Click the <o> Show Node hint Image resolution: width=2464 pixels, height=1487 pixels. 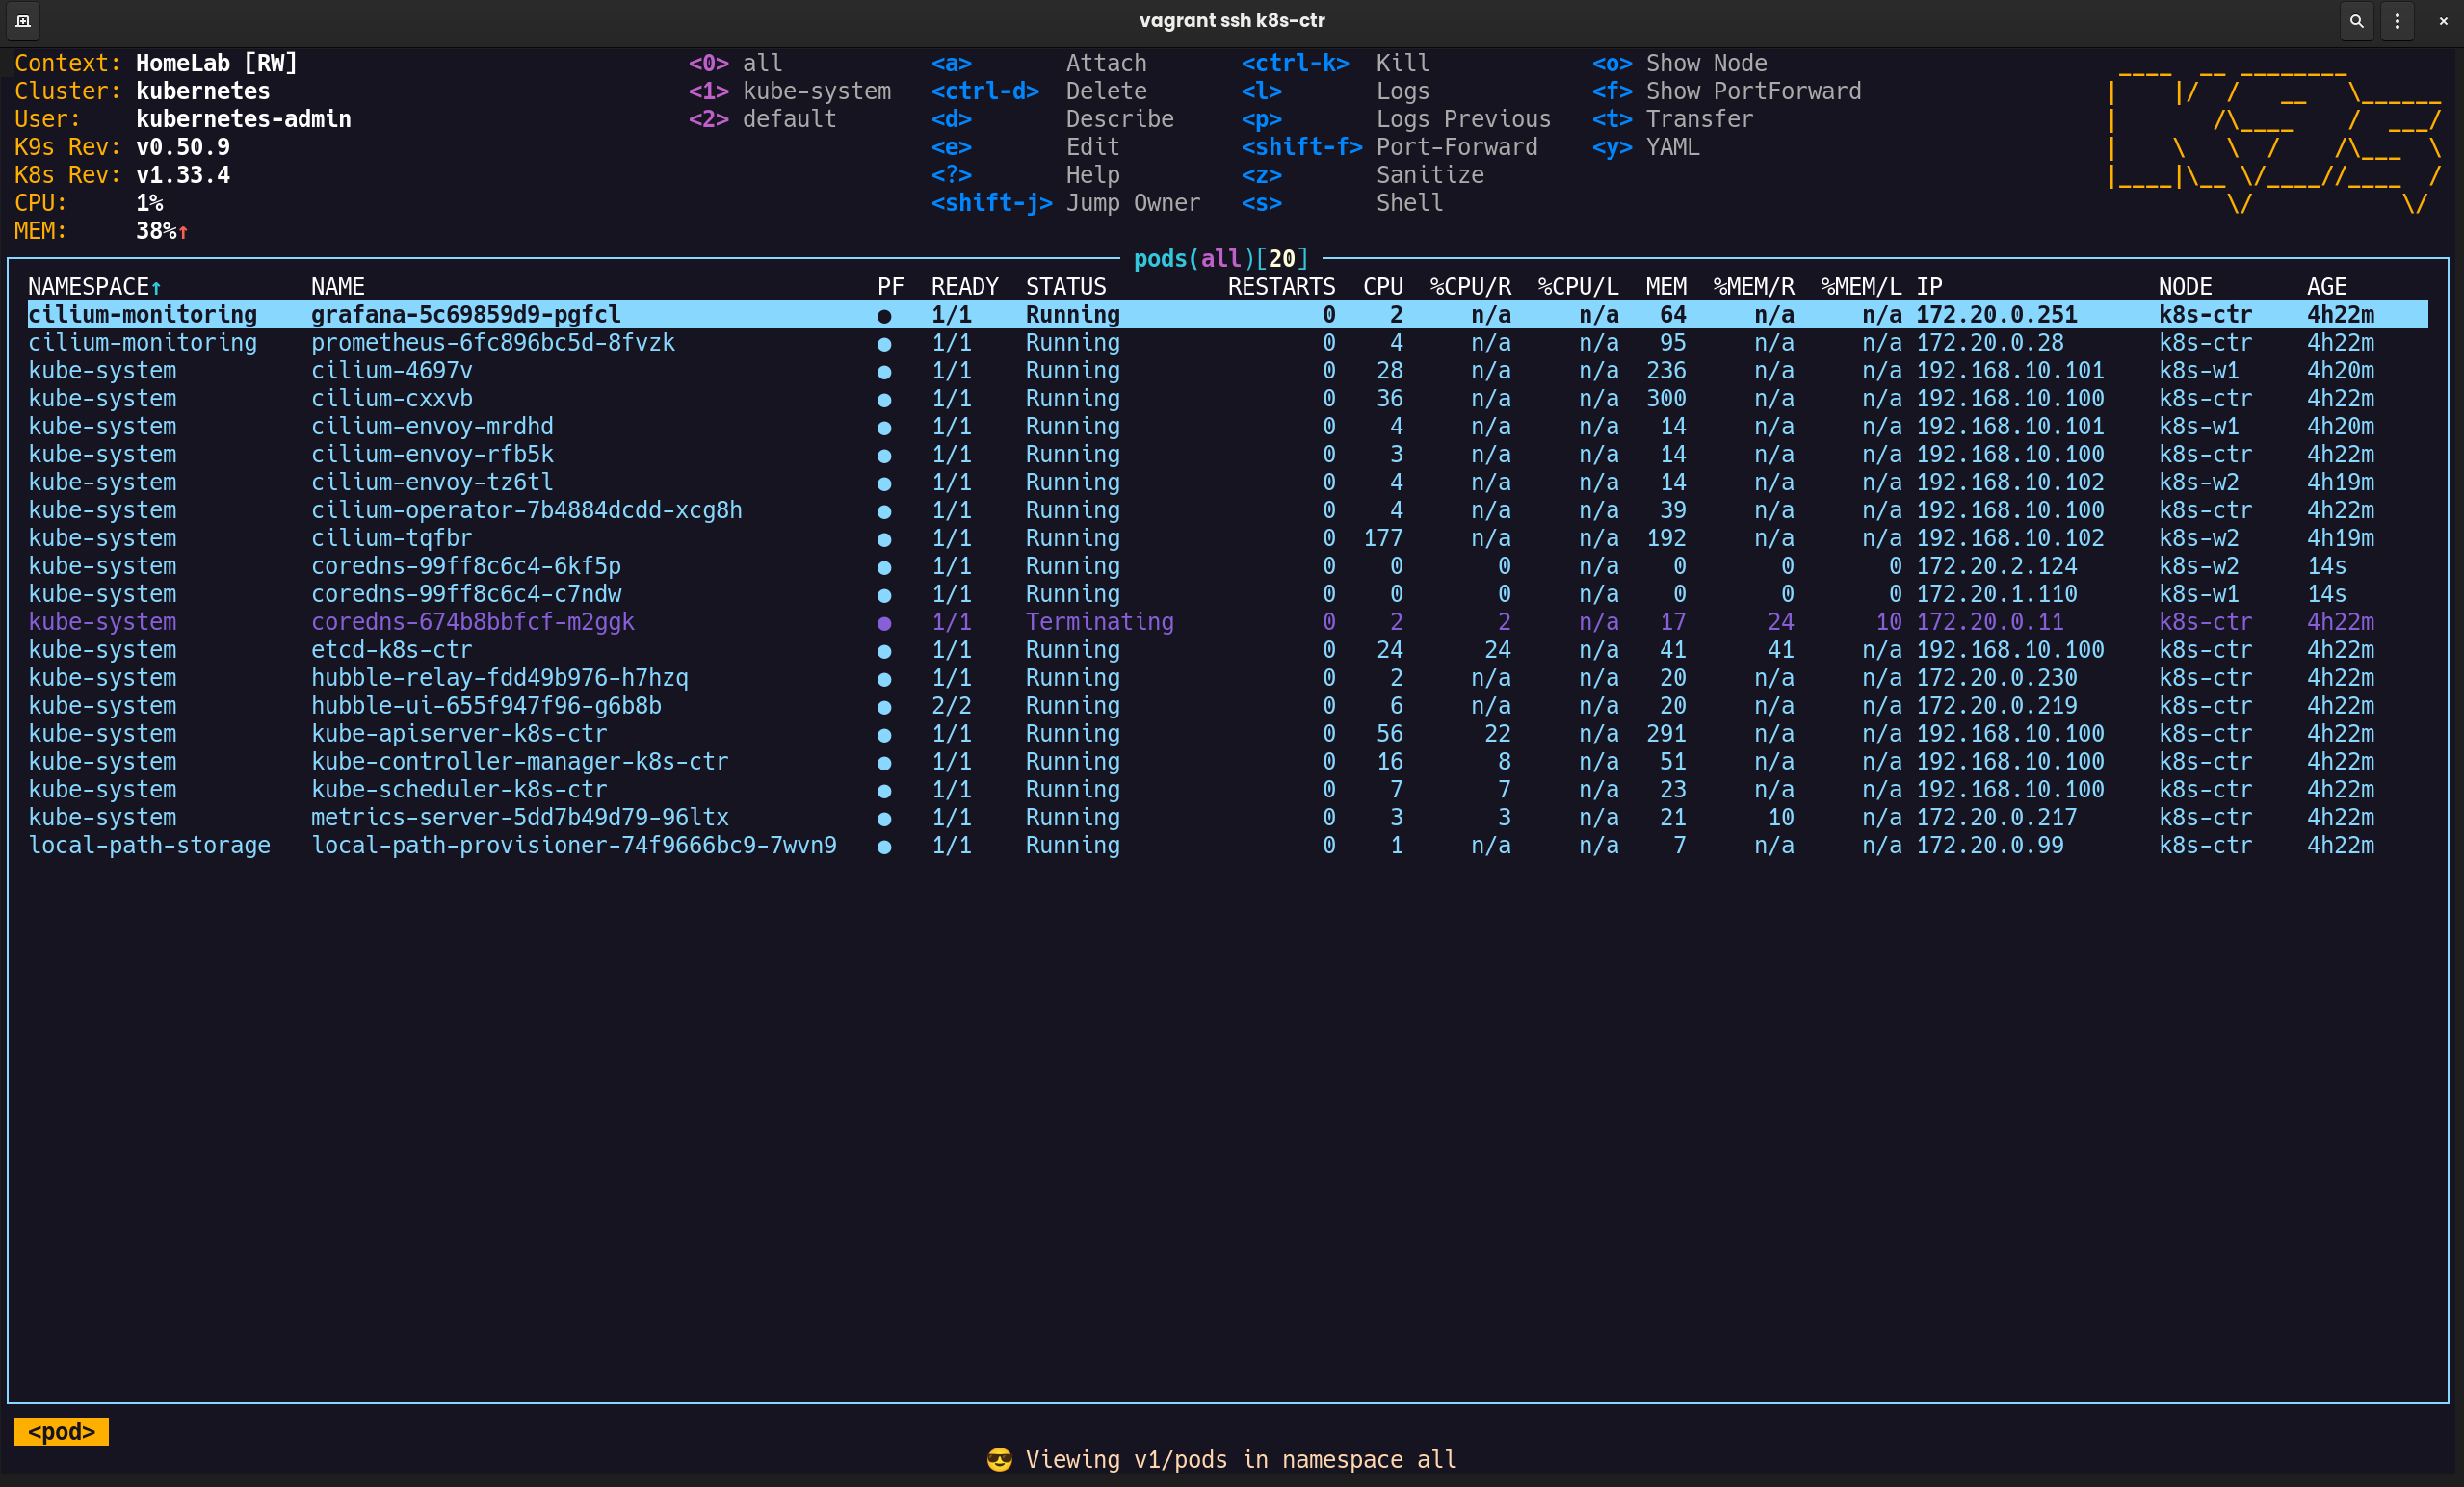pos(1680,63)
